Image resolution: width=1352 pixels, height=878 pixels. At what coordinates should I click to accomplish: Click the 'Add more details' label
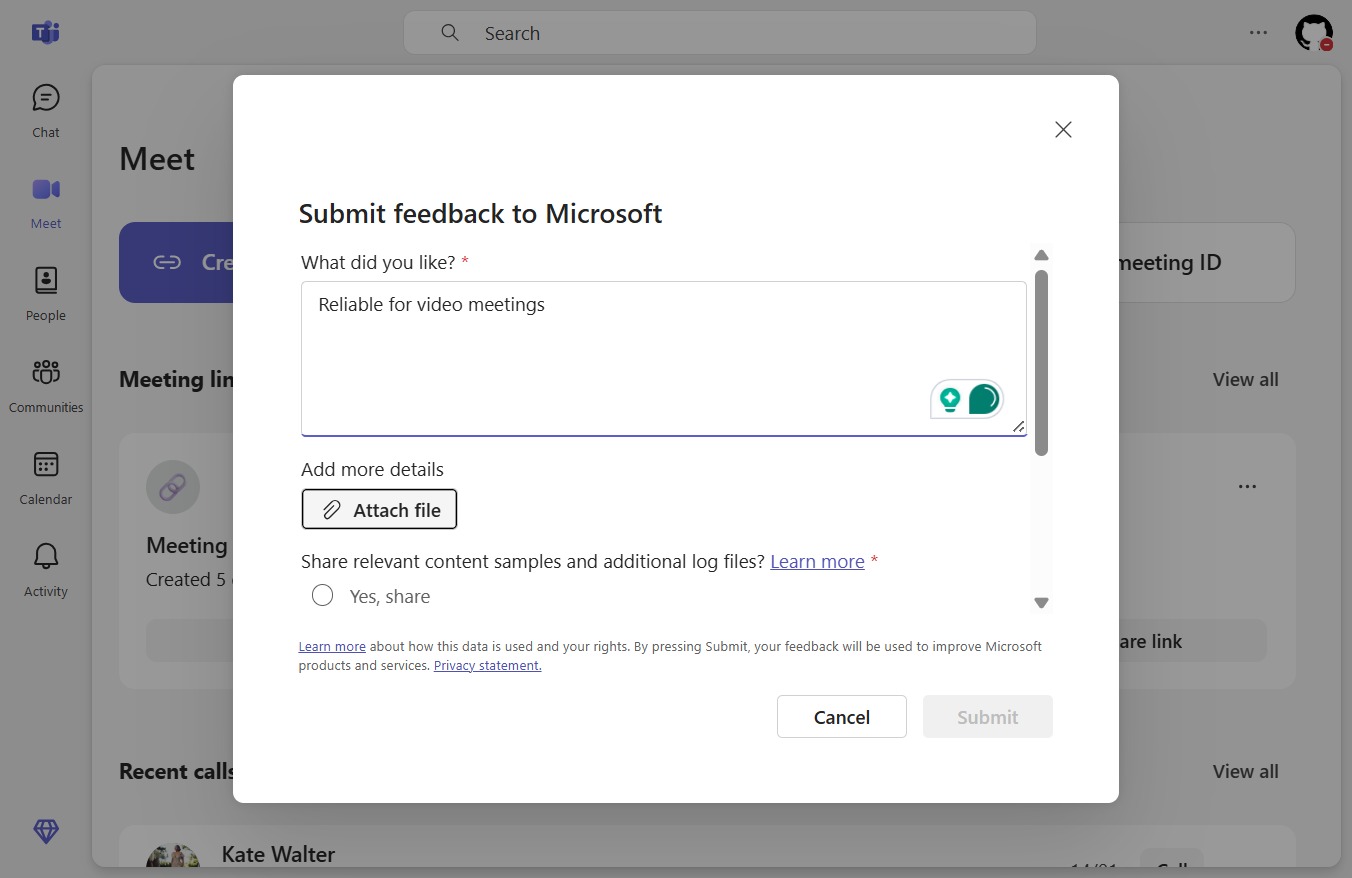[x=372, y=469]
